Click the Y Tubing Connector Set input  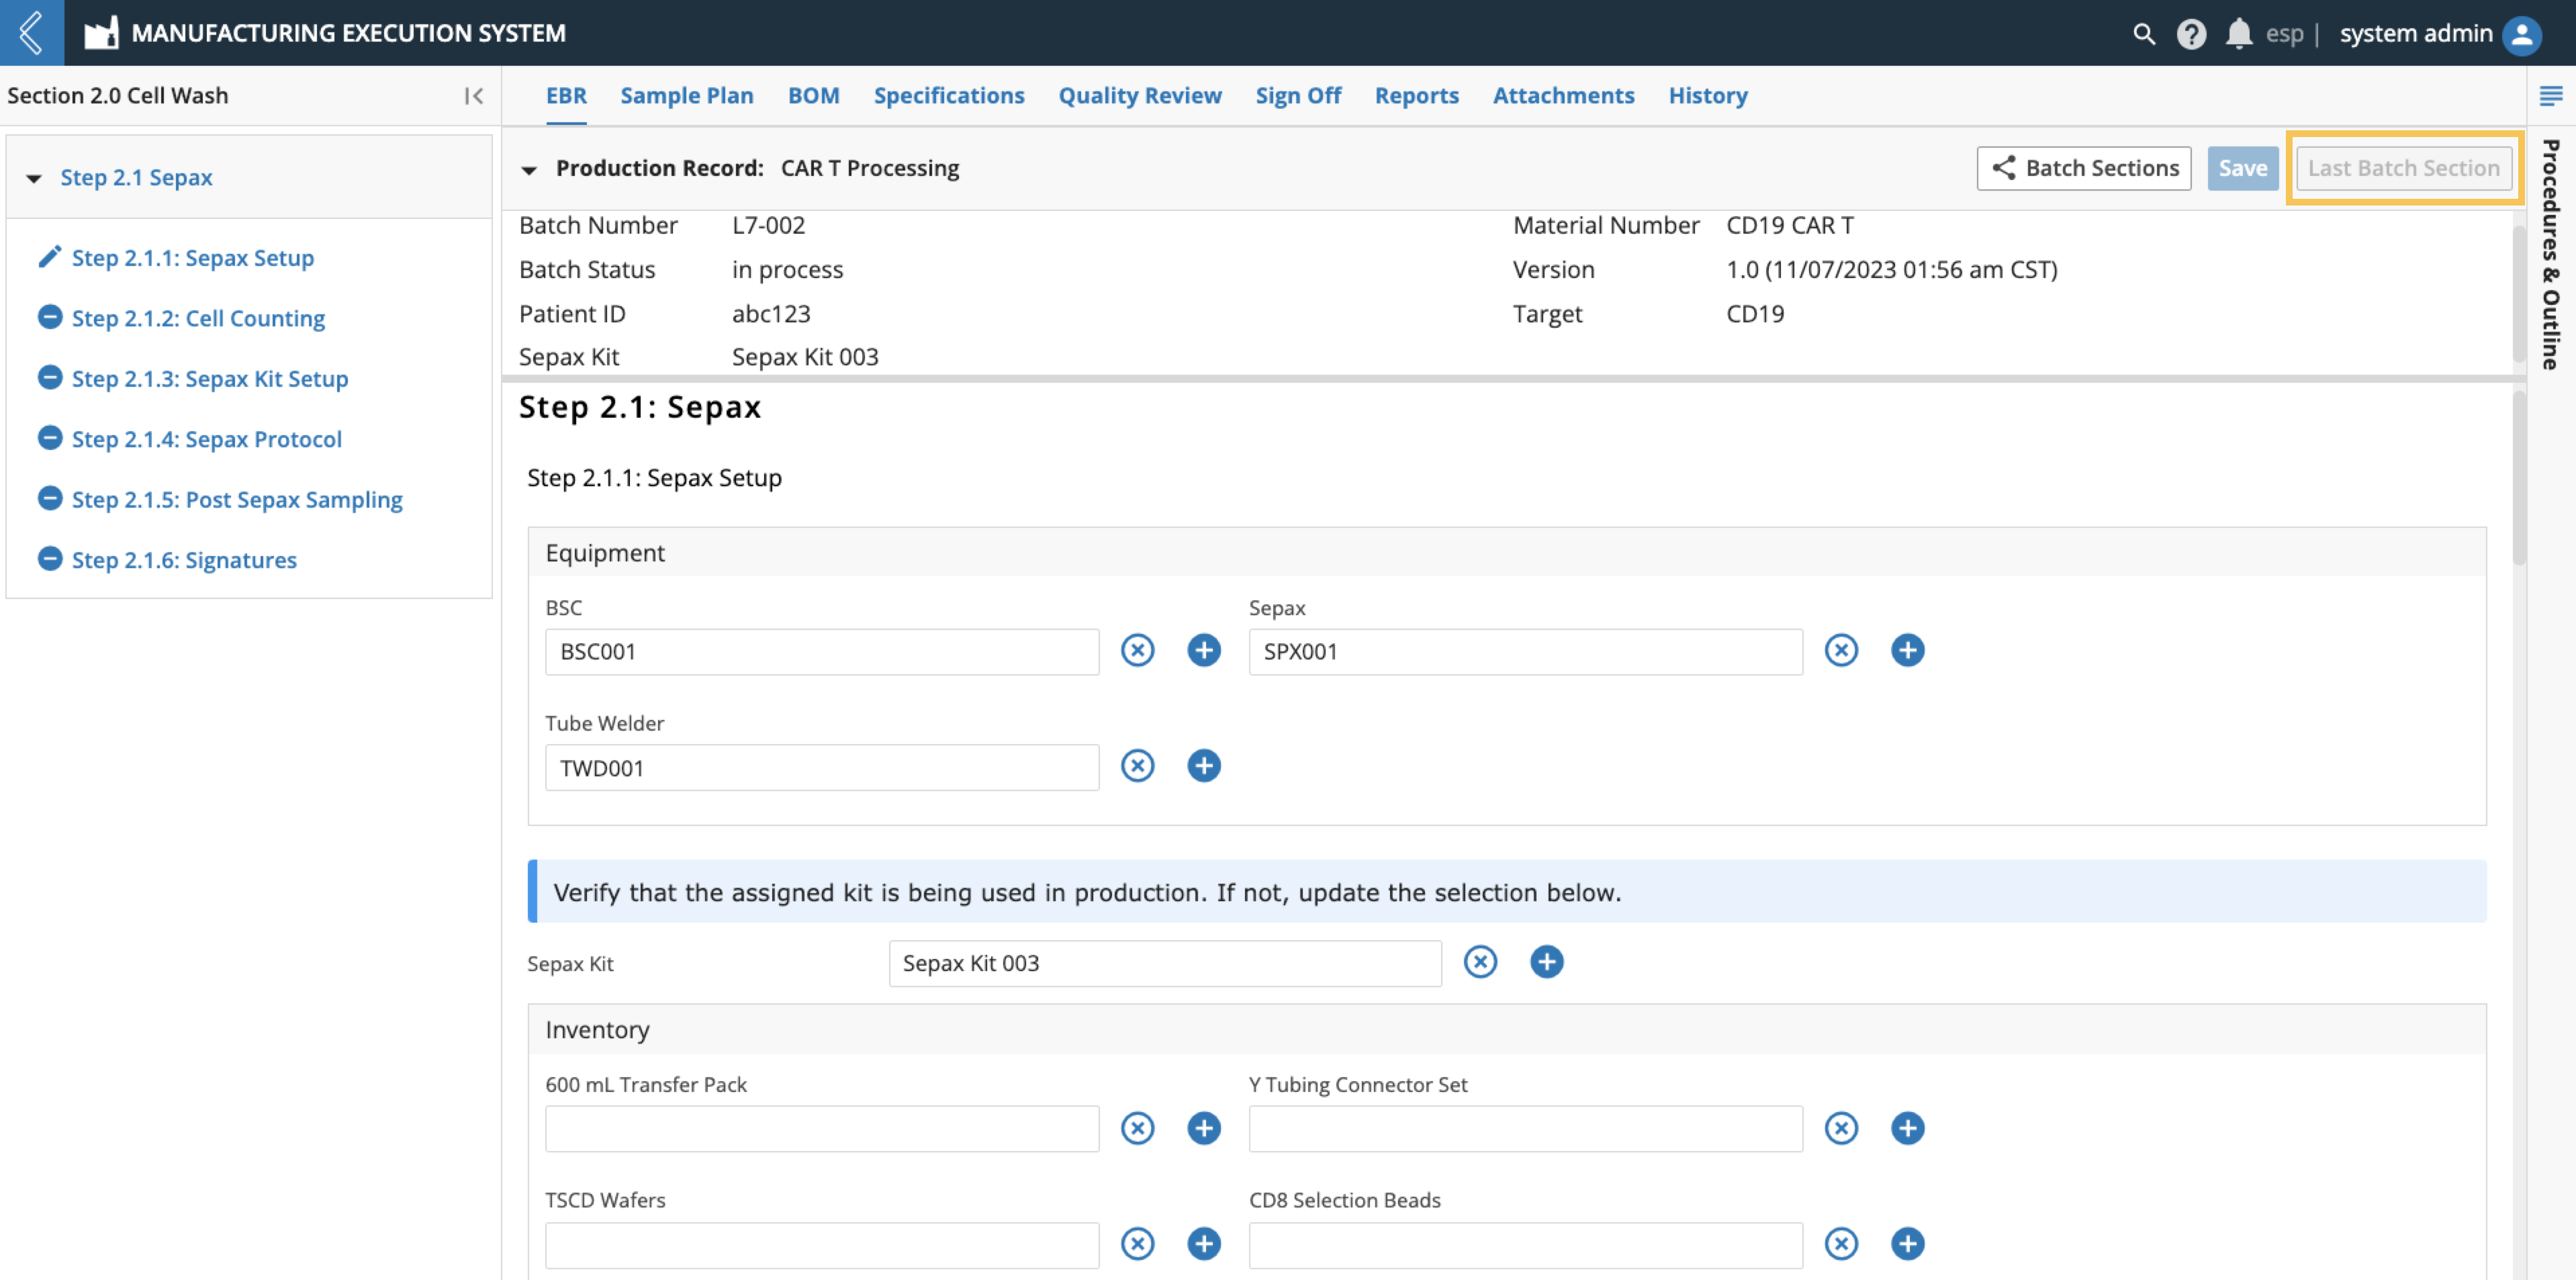tap(1525, 1130)
